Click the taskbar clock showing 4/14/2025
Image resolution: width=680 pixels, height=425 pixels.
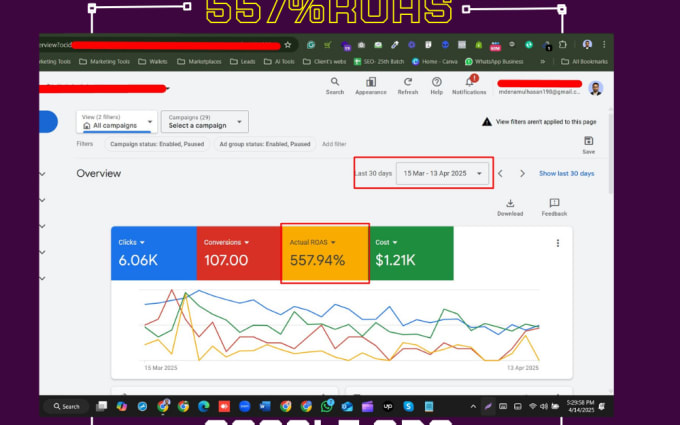coord(581,406)
